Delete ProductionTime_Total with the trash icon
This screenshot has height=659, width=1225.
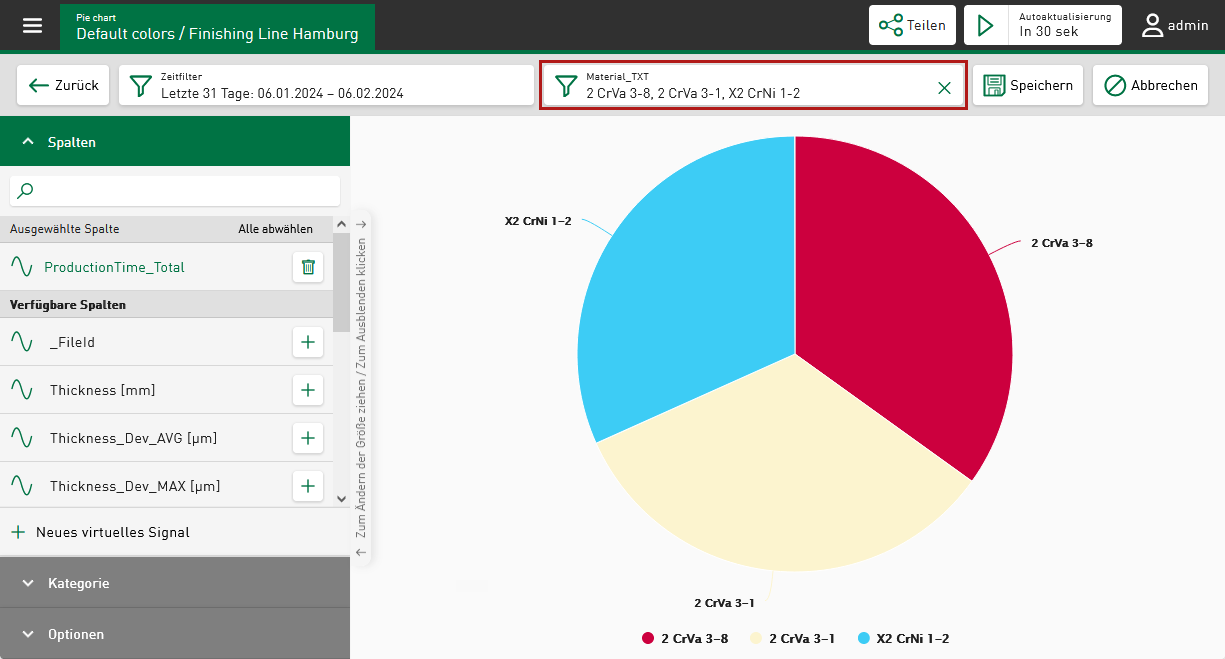point(308,267)
